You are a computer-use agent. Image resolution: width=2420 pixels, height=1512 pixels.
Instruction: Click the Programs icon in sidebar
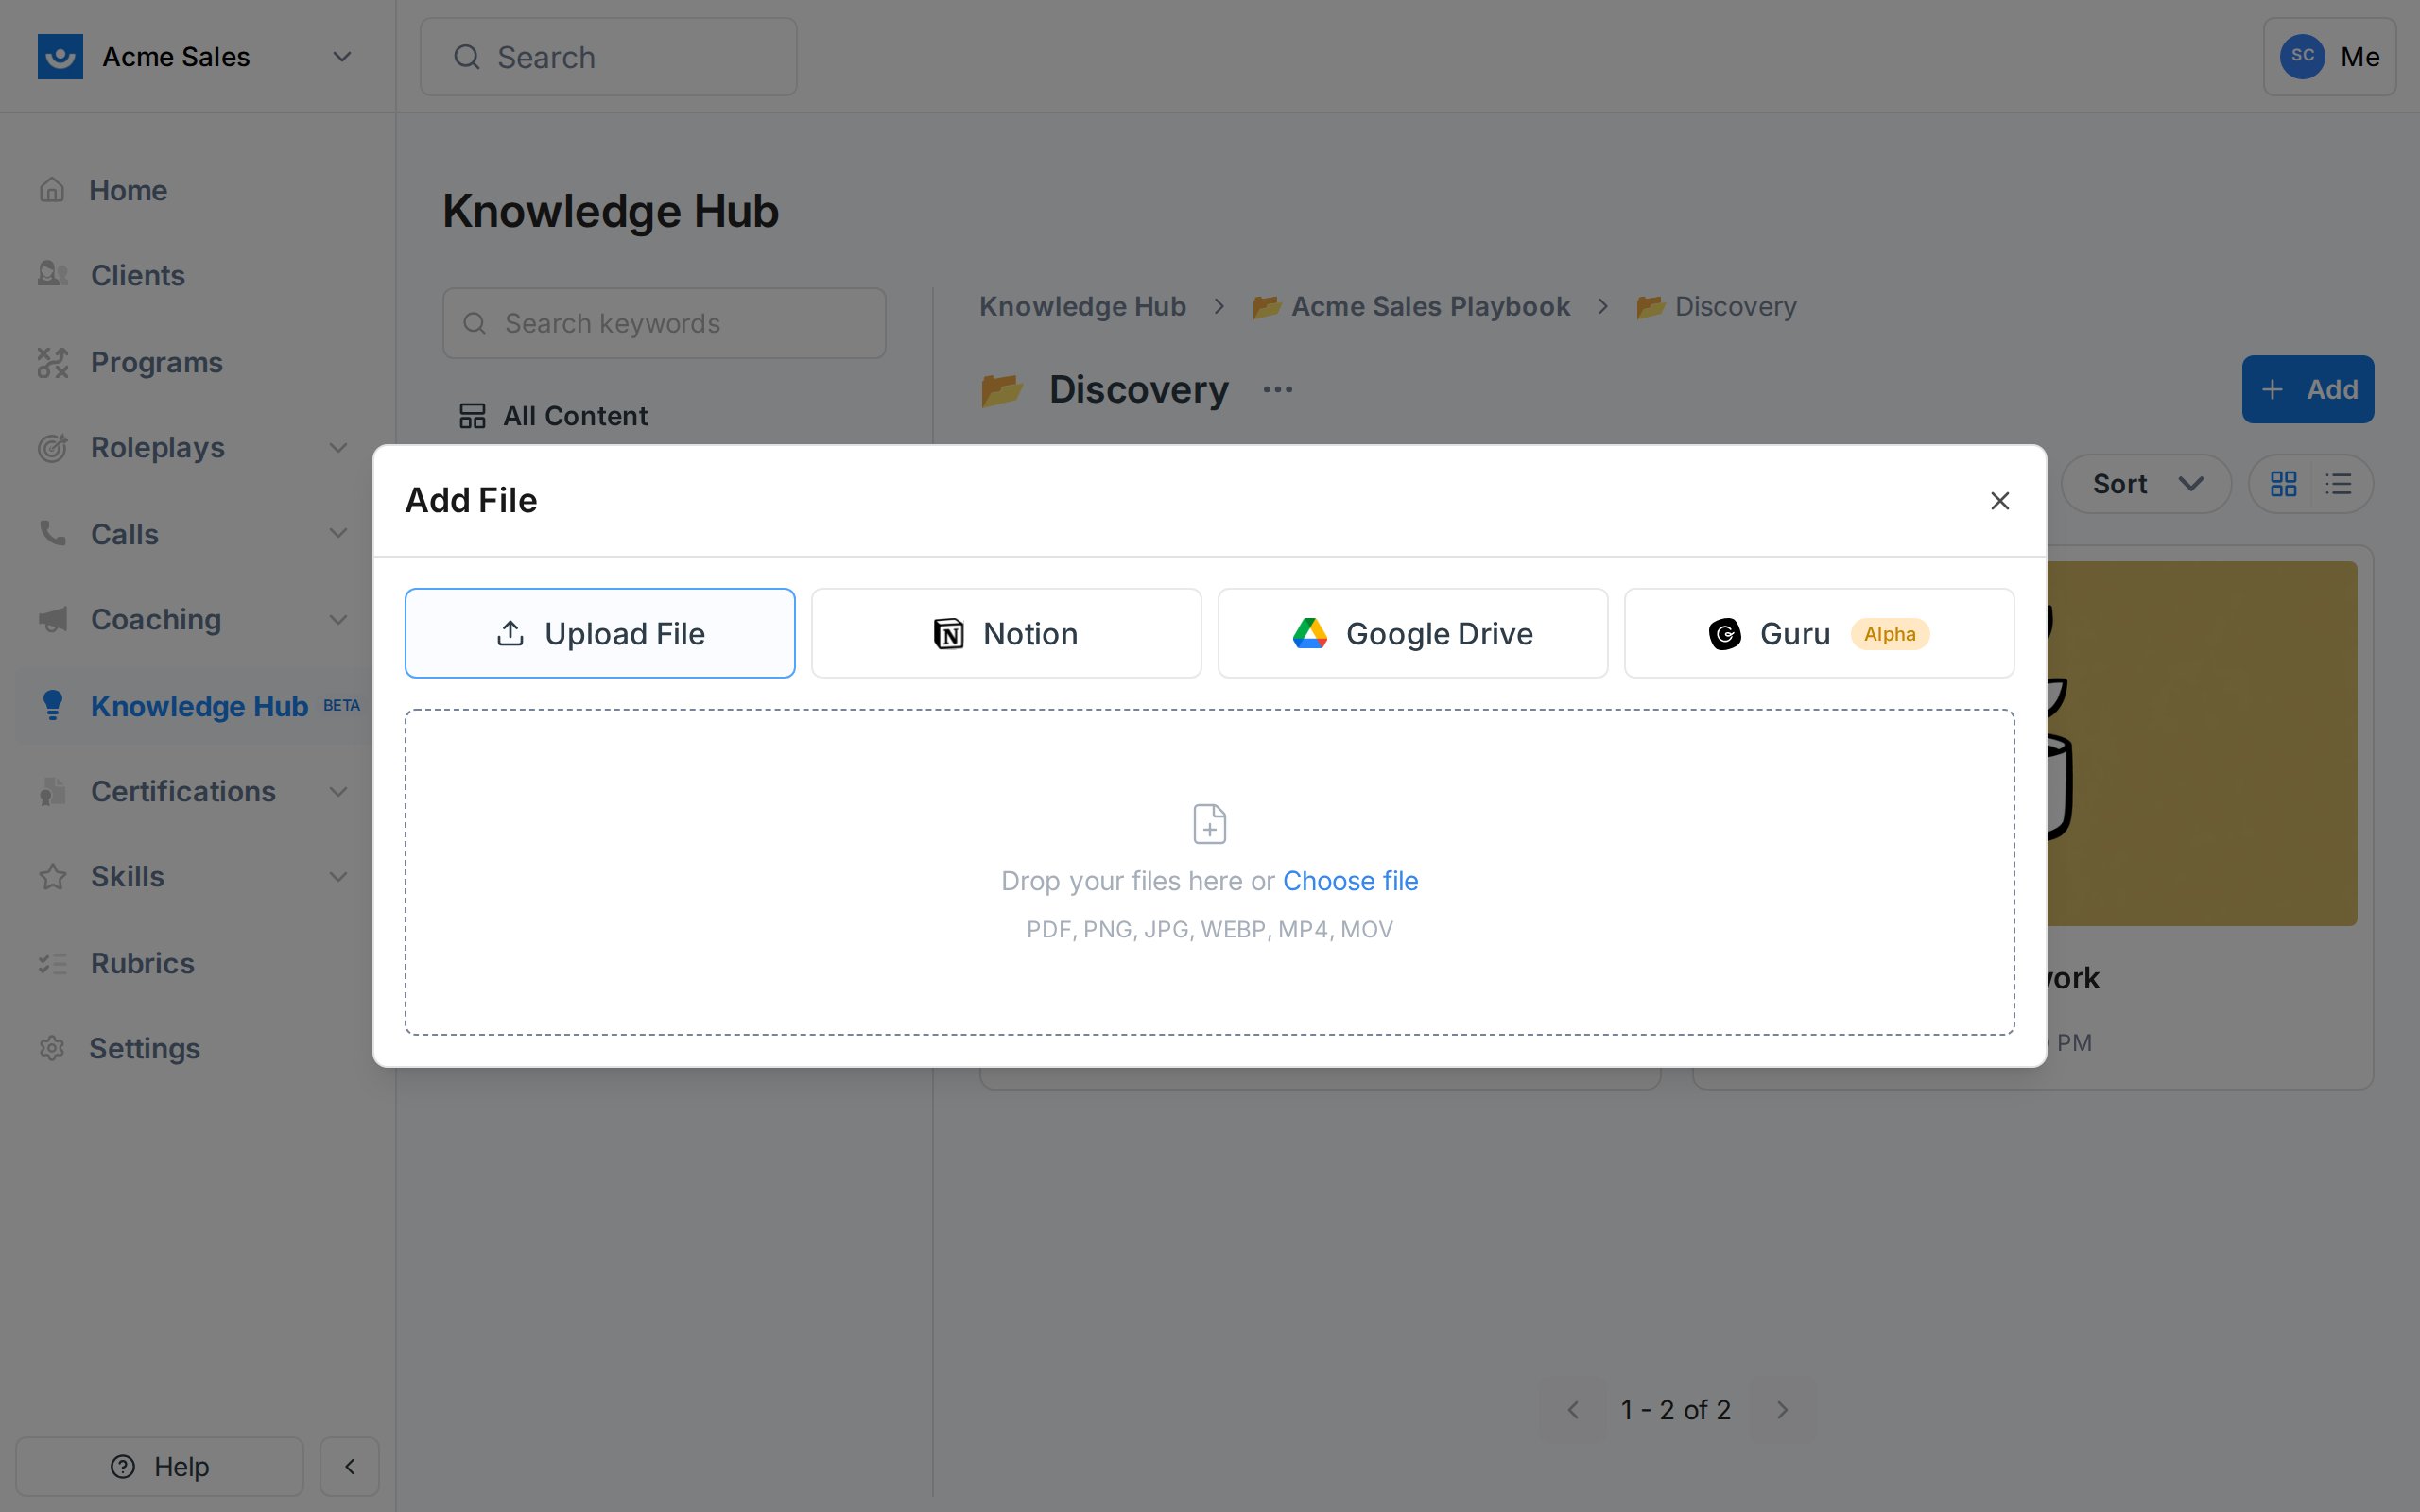[x=52, y=362]
